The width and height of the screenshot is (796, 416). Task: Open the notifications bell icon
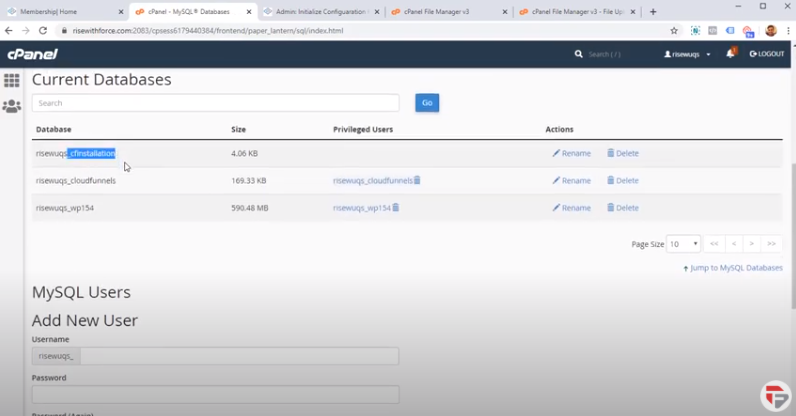pos(730,54)
